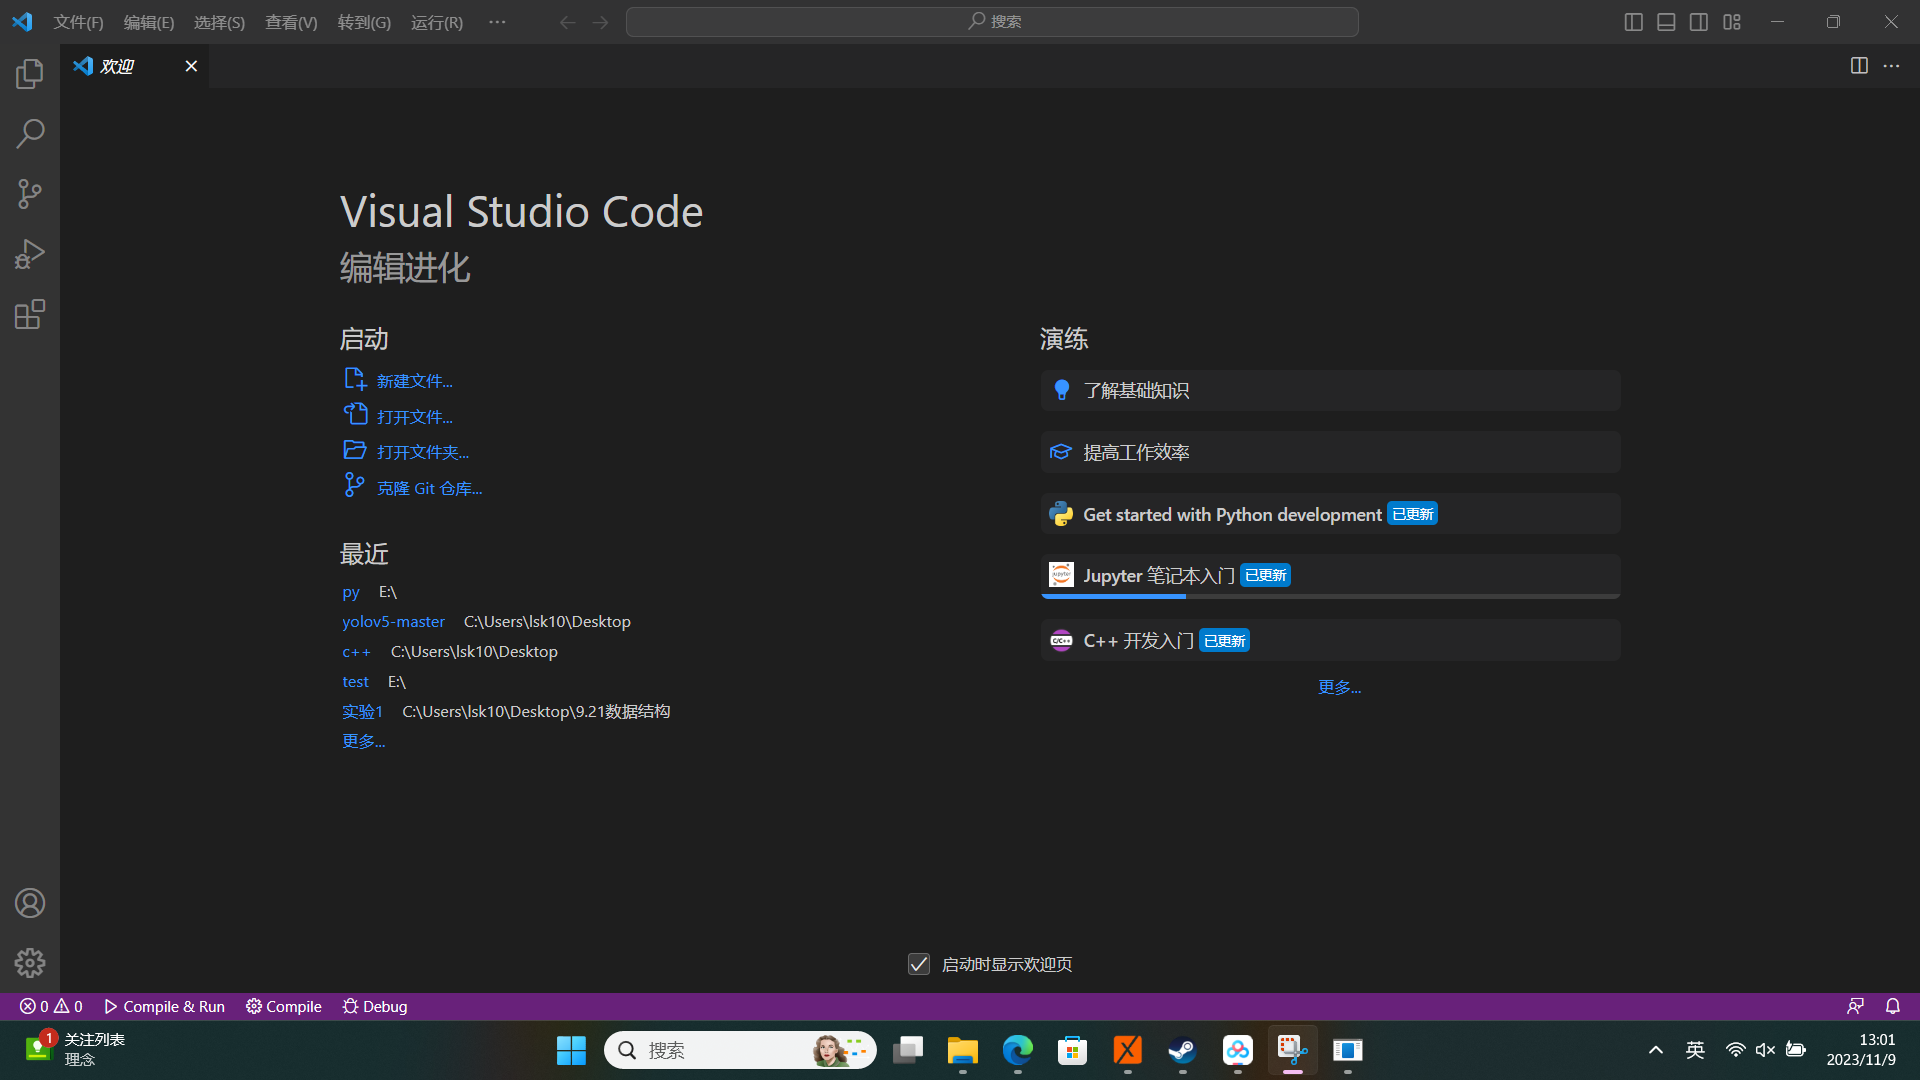Open the Windows Start button
The width and height of the screenshot is (1920, 1080).
(x=571, y=1050)
